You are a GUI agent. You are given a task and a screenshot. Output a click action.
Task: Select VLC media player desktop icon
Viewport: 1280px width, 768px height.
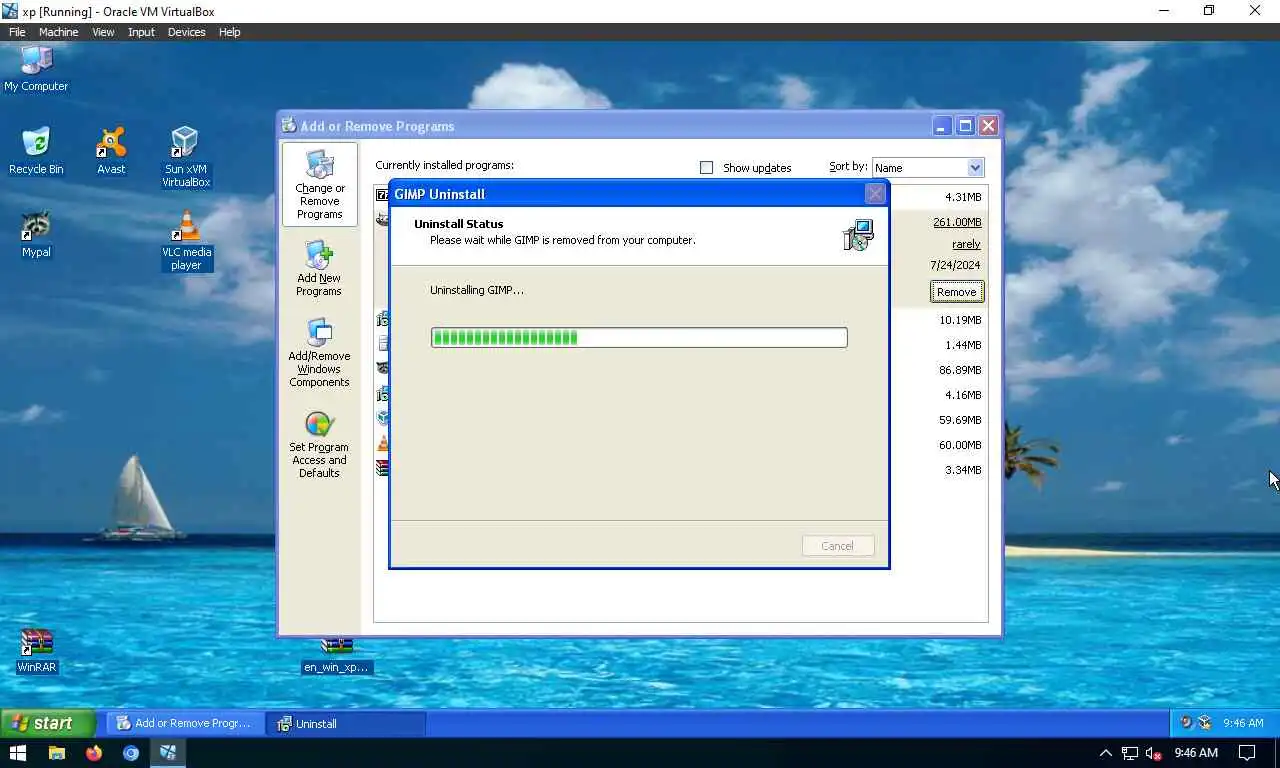pos(186,240)
